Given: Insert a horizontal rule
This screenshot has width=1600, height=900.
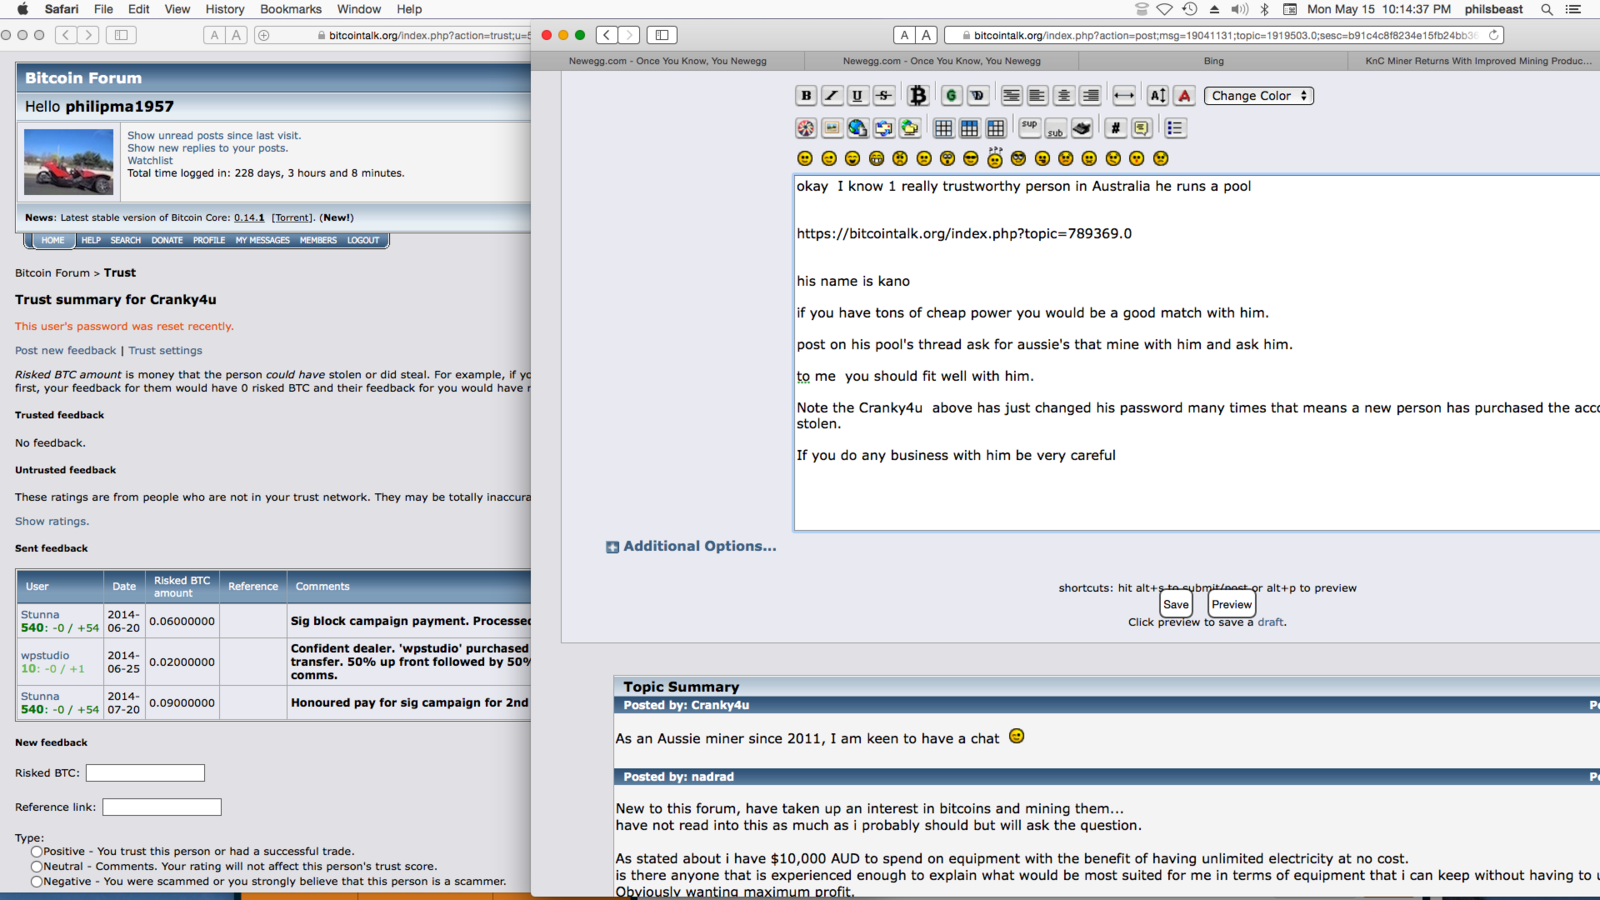Looking at the screenshot, I should (x=1124, y=96).
